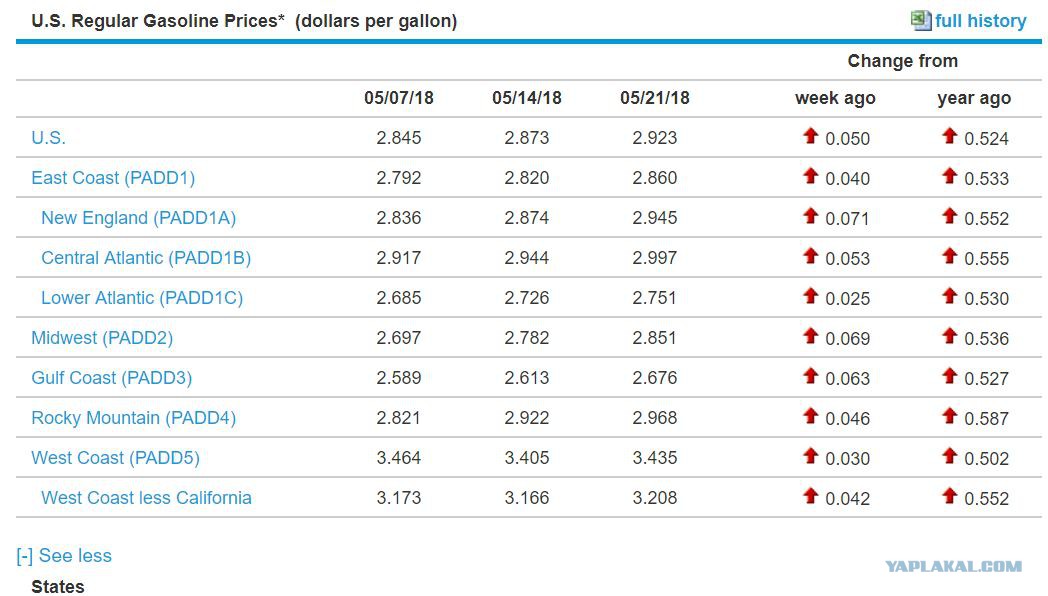Open Midwest (PADD2) link
Image resolution: width=1048 pixels, height=596 pixels.
click(x=102, y=338)
